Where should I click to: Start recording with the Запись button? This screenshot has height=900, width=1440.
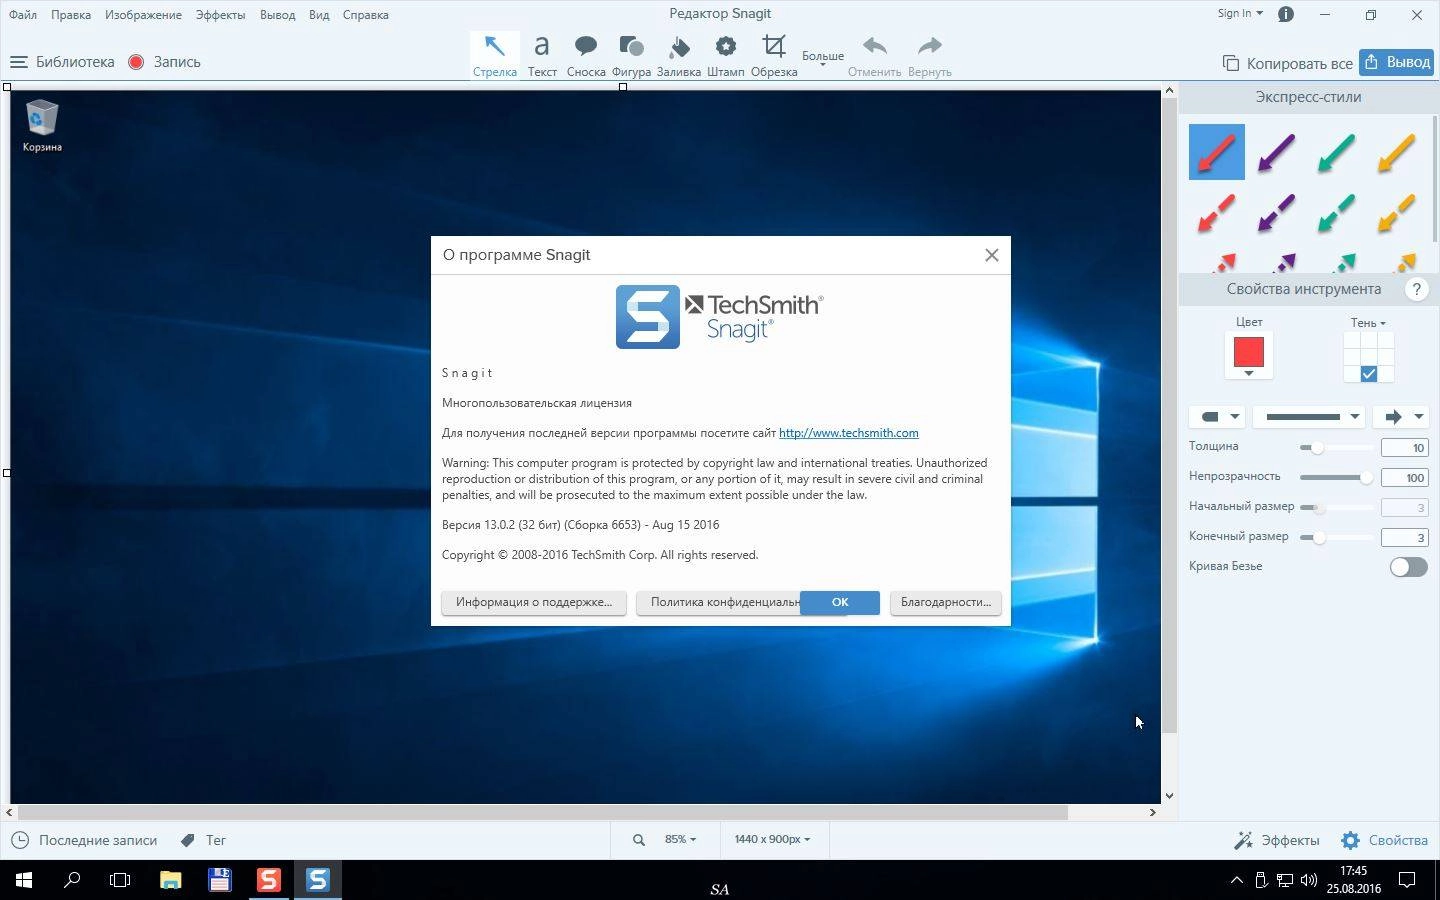pyautogui.click(x=165, y=62)
